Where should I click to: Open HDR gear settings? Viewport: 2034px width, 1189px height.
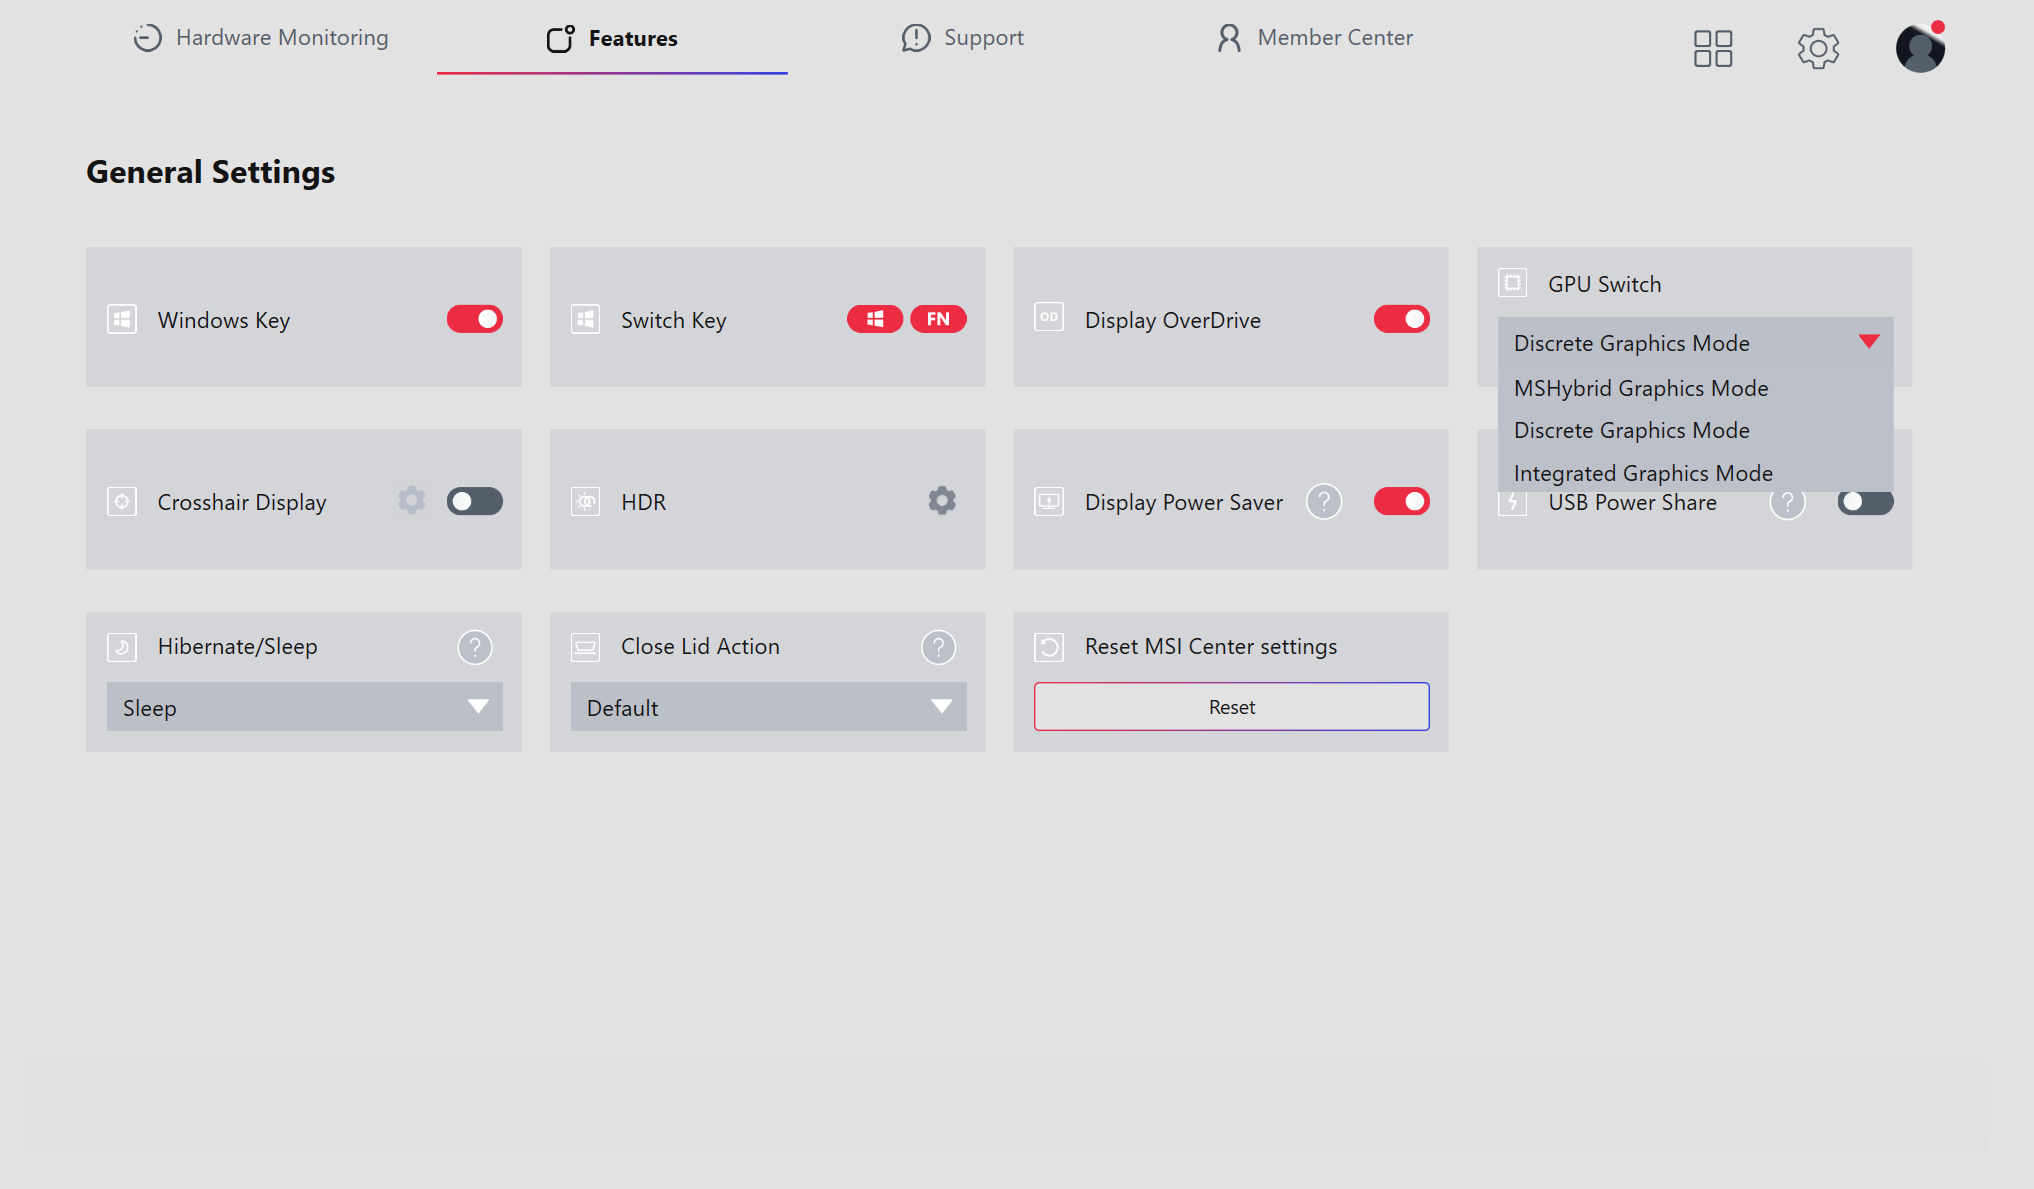[x=942, y=500]
